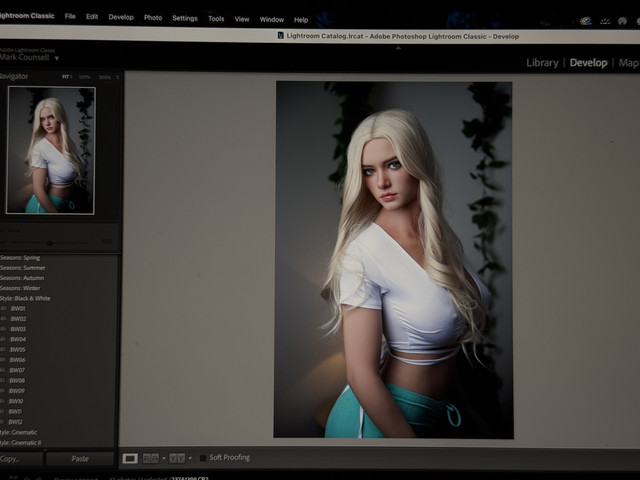Expand the Style: Cinematic II preset group
Screen dimensions: 640x480
(x=21, y=442)
